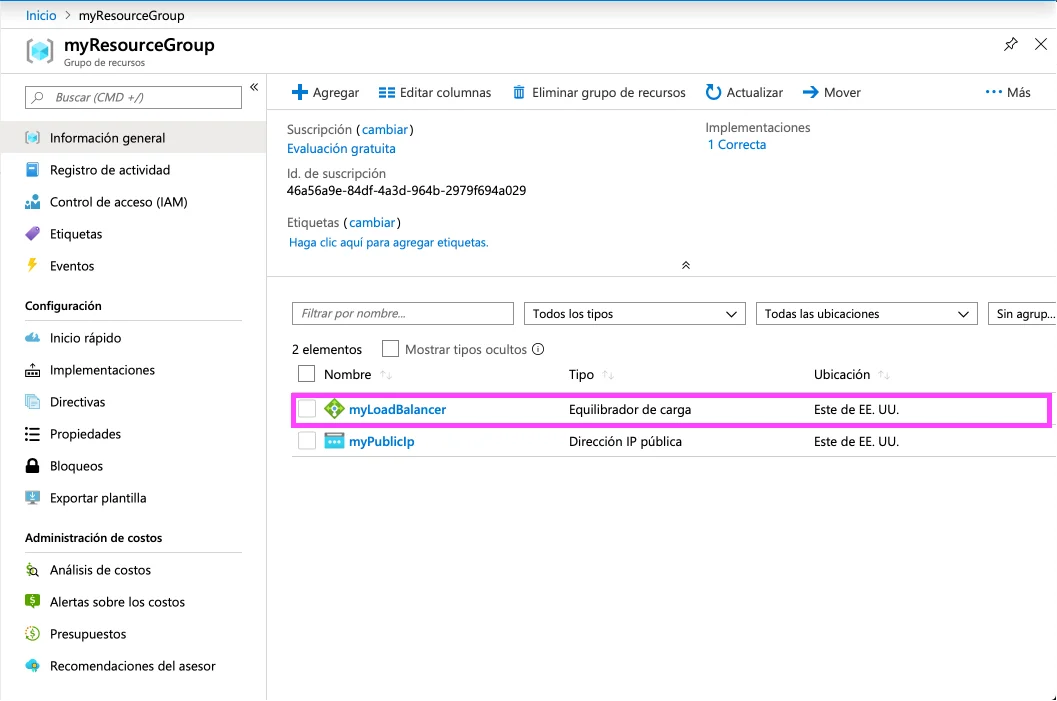The height and width of the screenshot is (701, 1057).
Task: Collapse the sidebar with double chevron
Action: coord(254,87)
